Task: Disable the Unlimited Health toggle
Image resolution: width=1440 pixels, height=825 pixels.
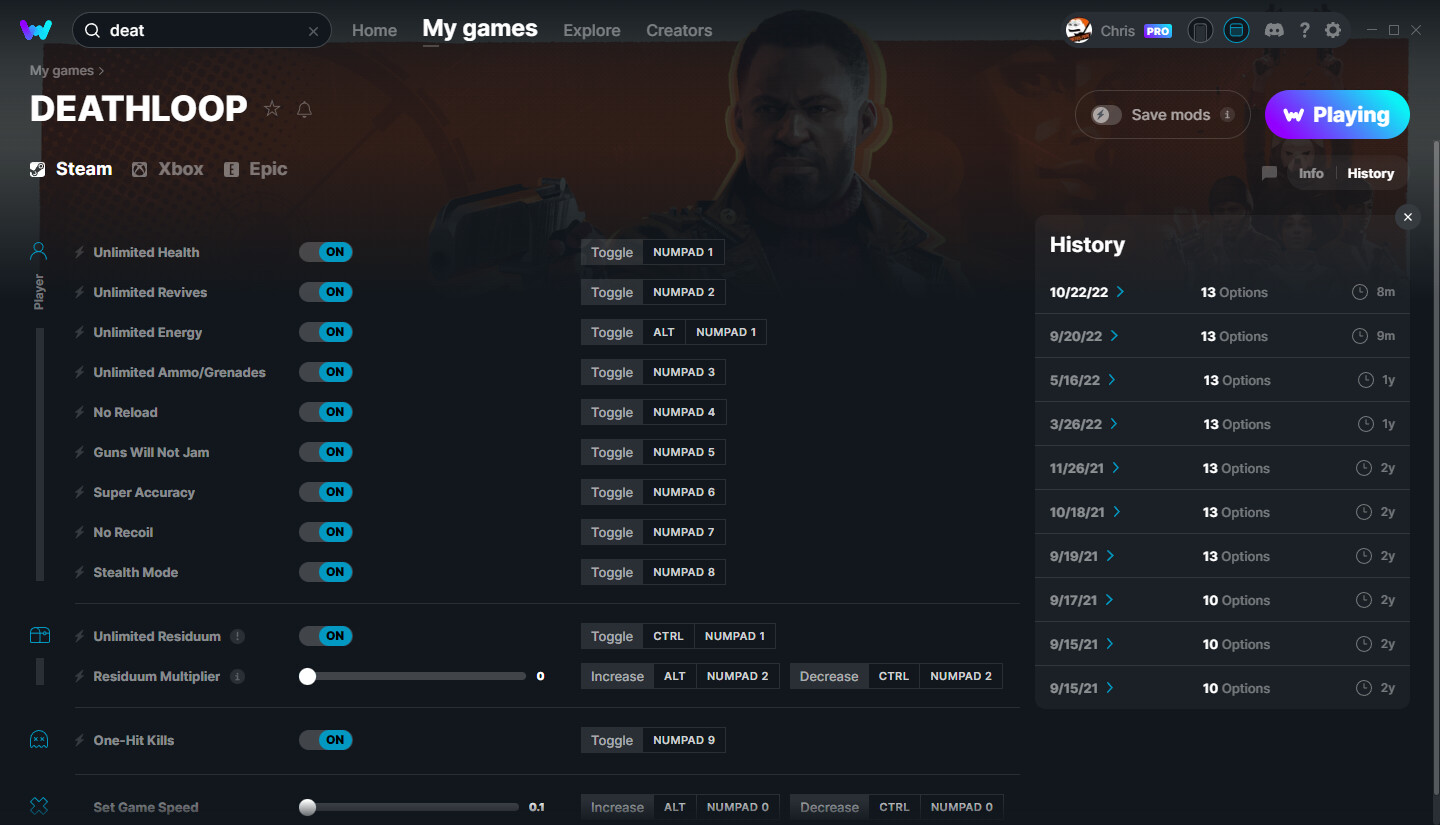Action: [x=325, y=252]
